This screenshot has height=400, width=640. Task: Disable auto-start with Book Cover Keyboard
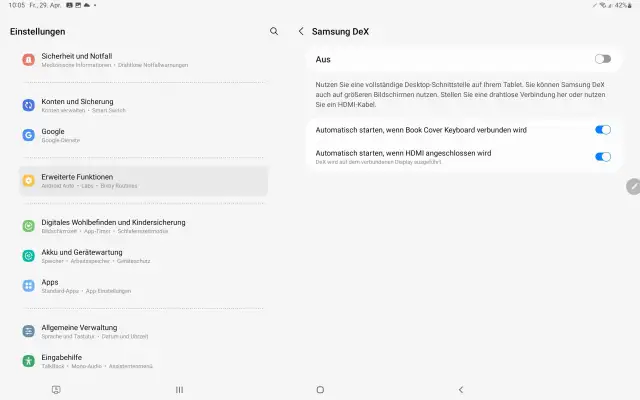(x=602, y=130)
